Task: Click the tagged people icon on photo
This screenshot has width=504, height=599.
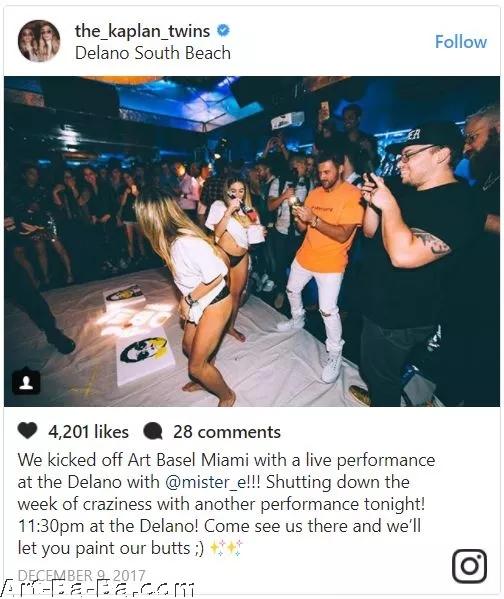Action: click(x=26, y=381)
